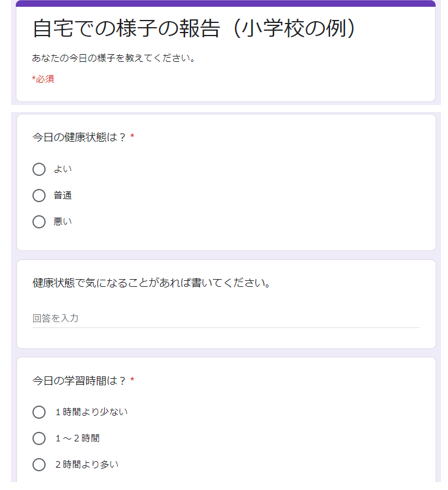Click the よい option label text
The width and height of the screenshot is (448, 490).
[63, 169]
